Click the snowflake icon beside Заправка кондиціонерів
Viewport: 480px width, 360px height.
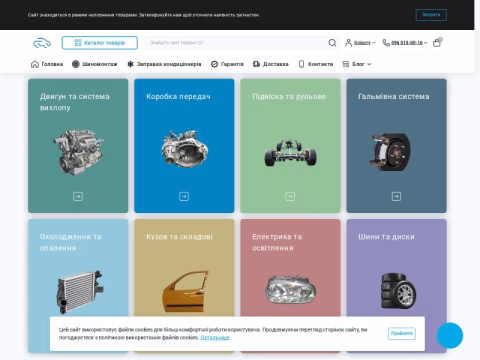tap(130, 64)
